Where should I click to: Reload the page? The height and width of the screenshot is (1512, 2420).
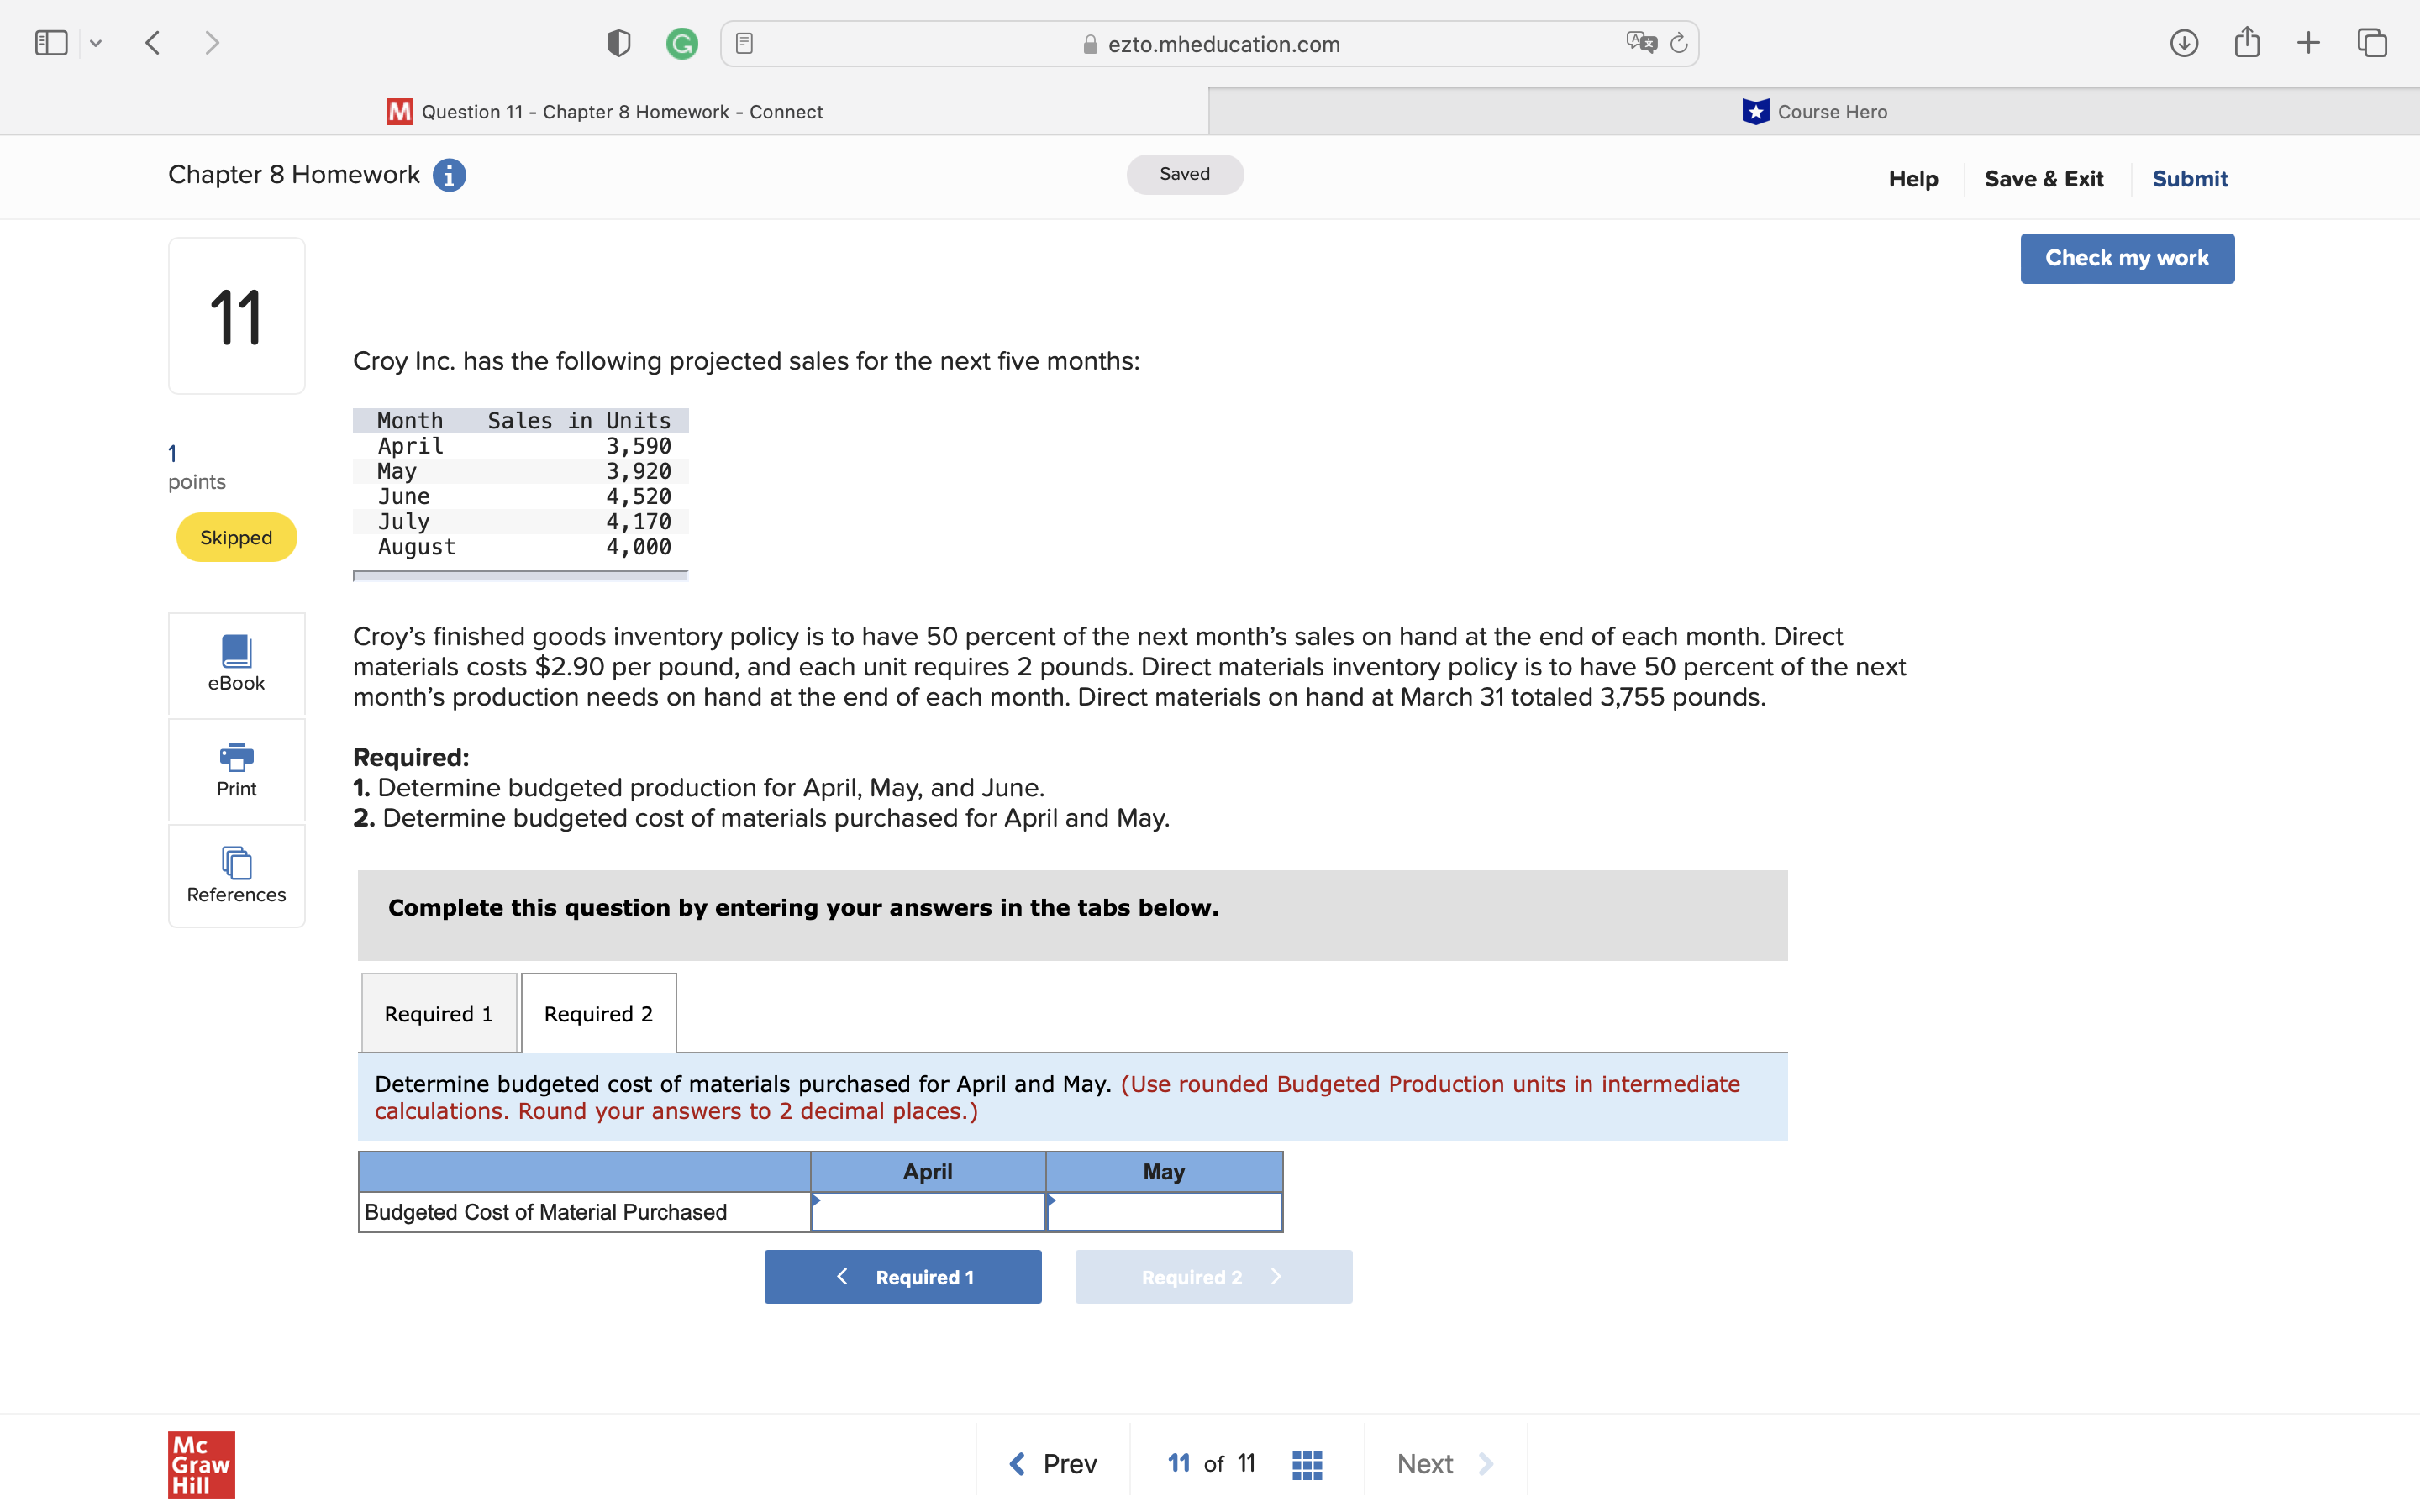coord(1679,43)
